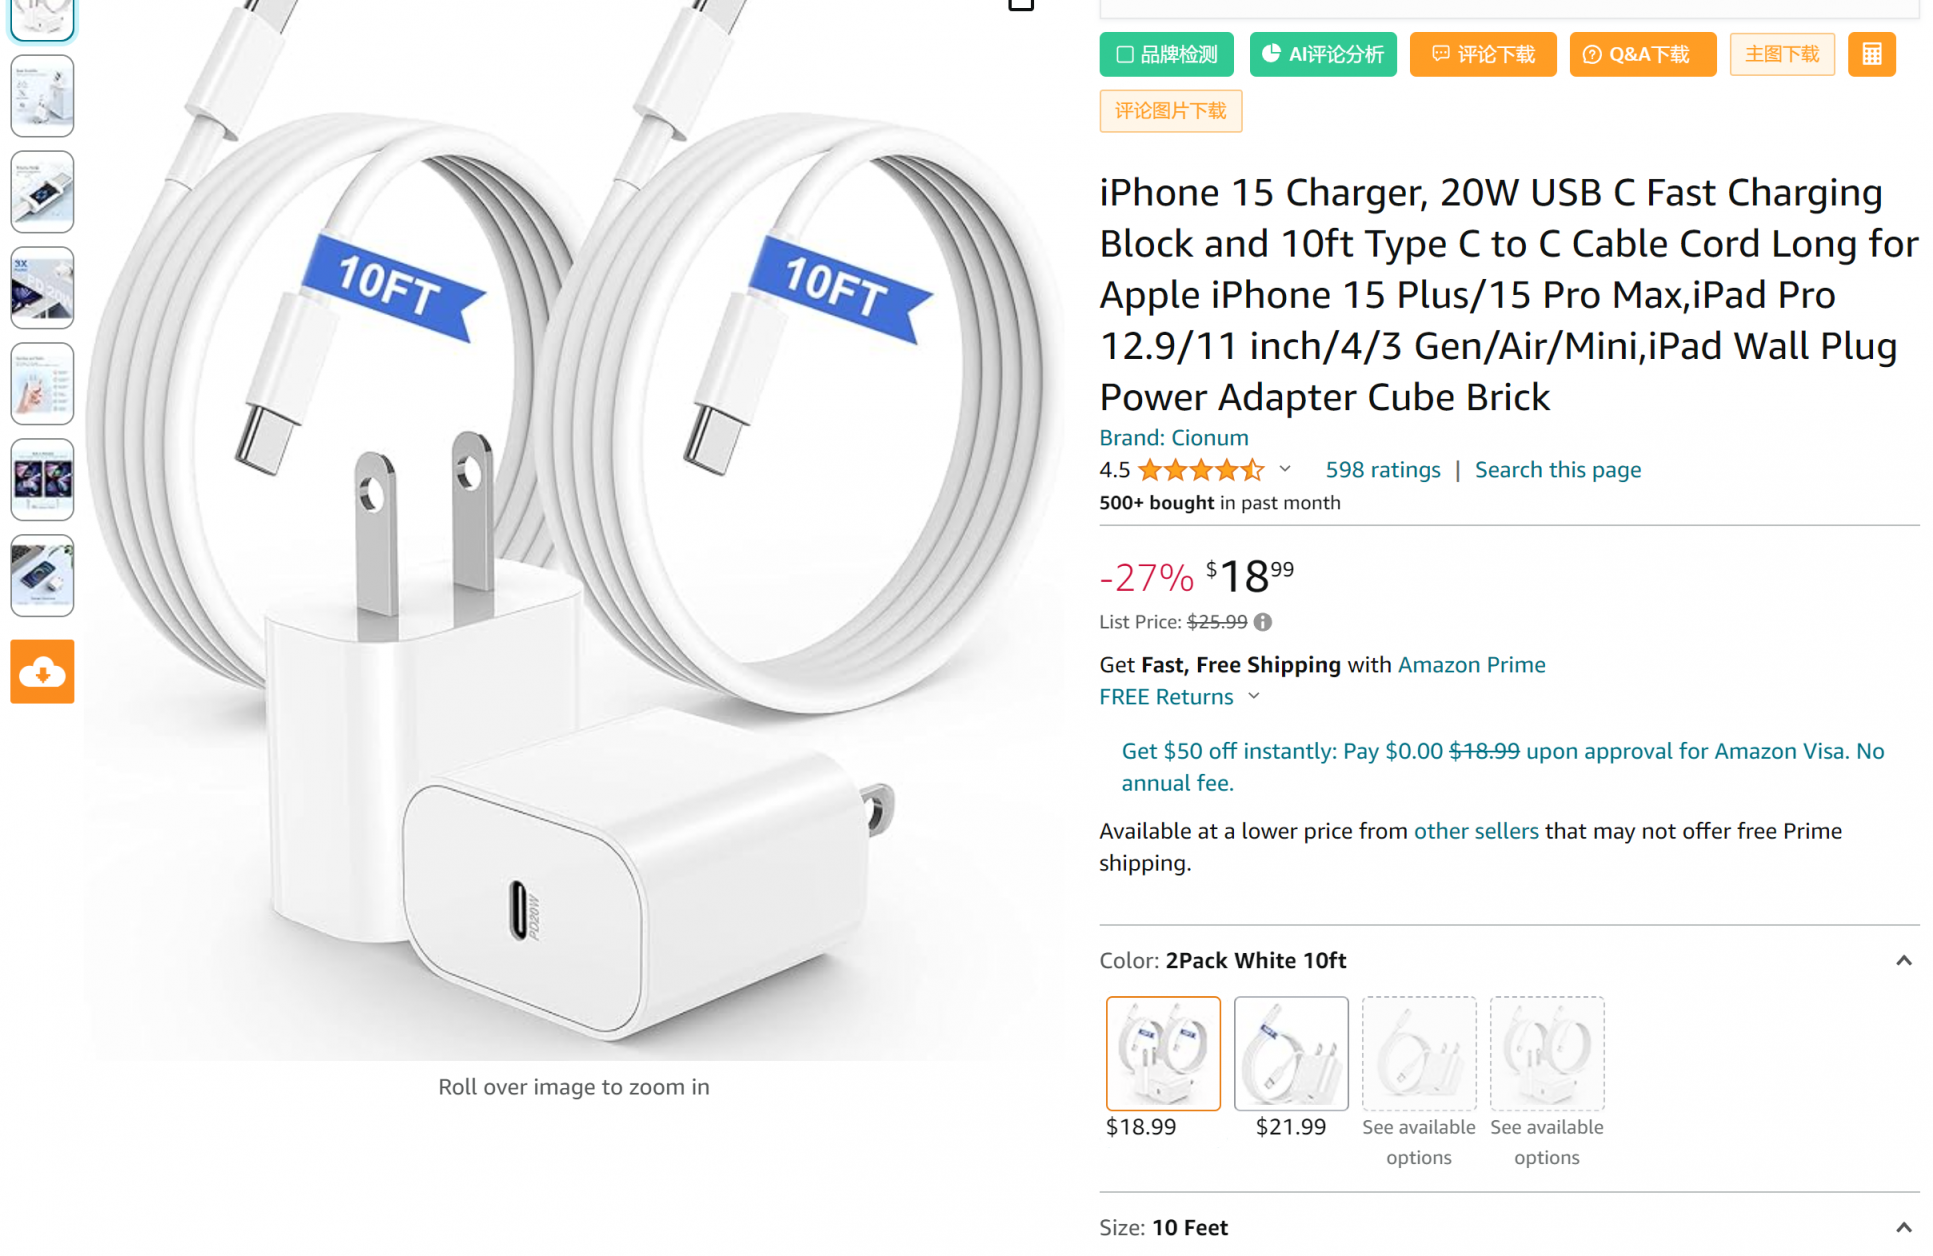Click the 评论下载 comment download button
This screenshot has height=1256, width=1933.
tap(1482, 54)
